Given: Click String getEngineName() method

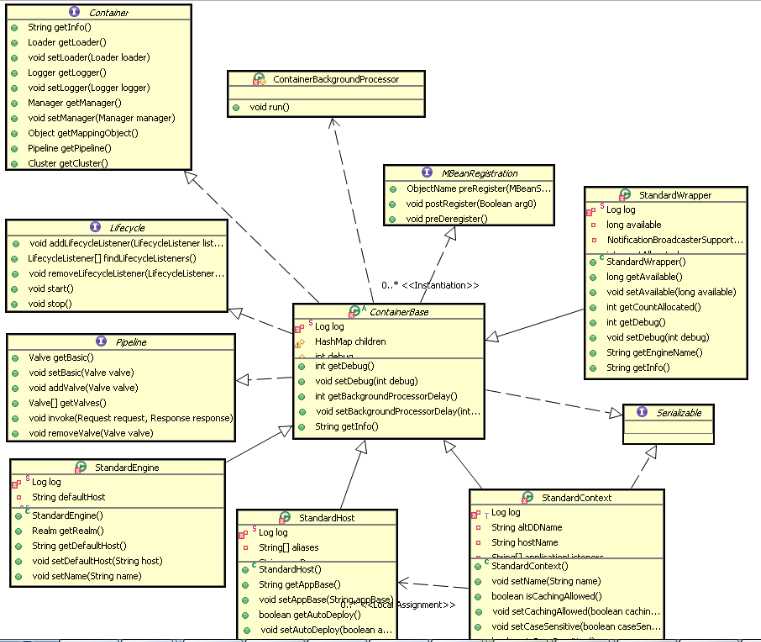Looking at the screenshot, I should pyautogui.click(x=654, y=352).
